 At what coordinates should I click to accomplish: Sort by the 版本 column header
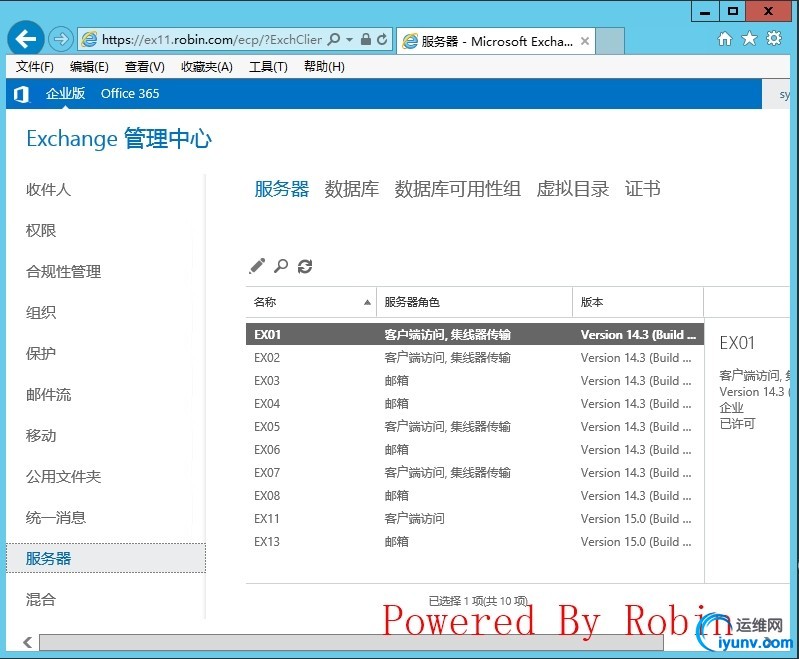pyautogui.click(x=638, y=302)
